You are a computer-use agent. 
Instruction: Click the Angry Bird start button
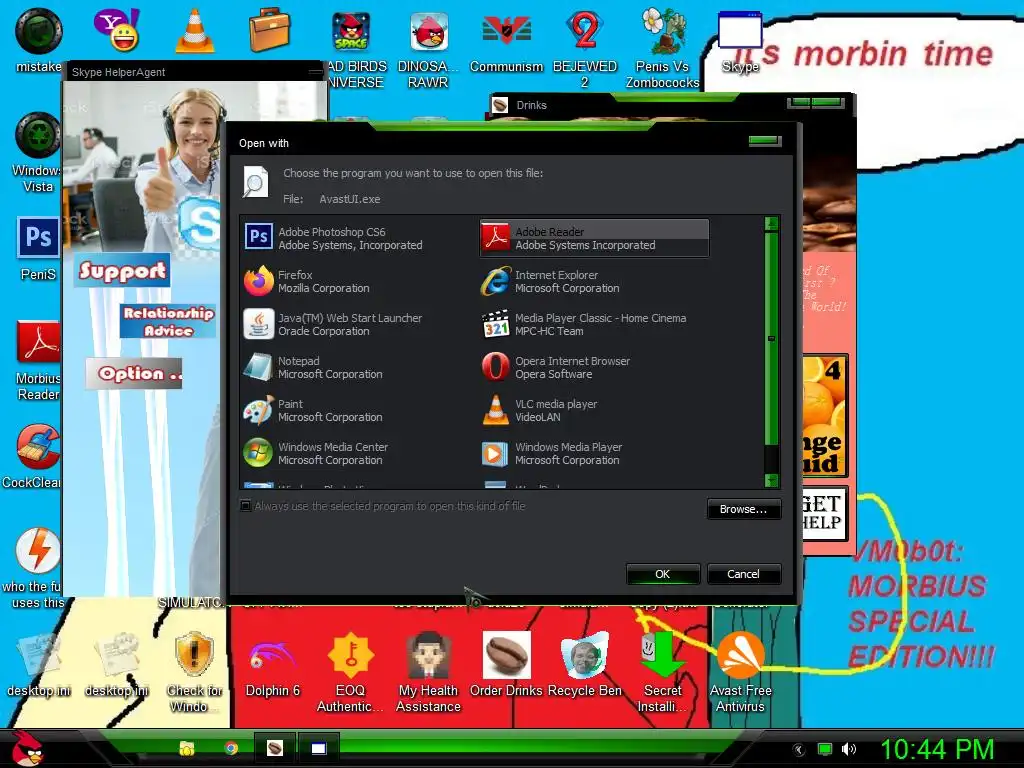pos(27,748)
